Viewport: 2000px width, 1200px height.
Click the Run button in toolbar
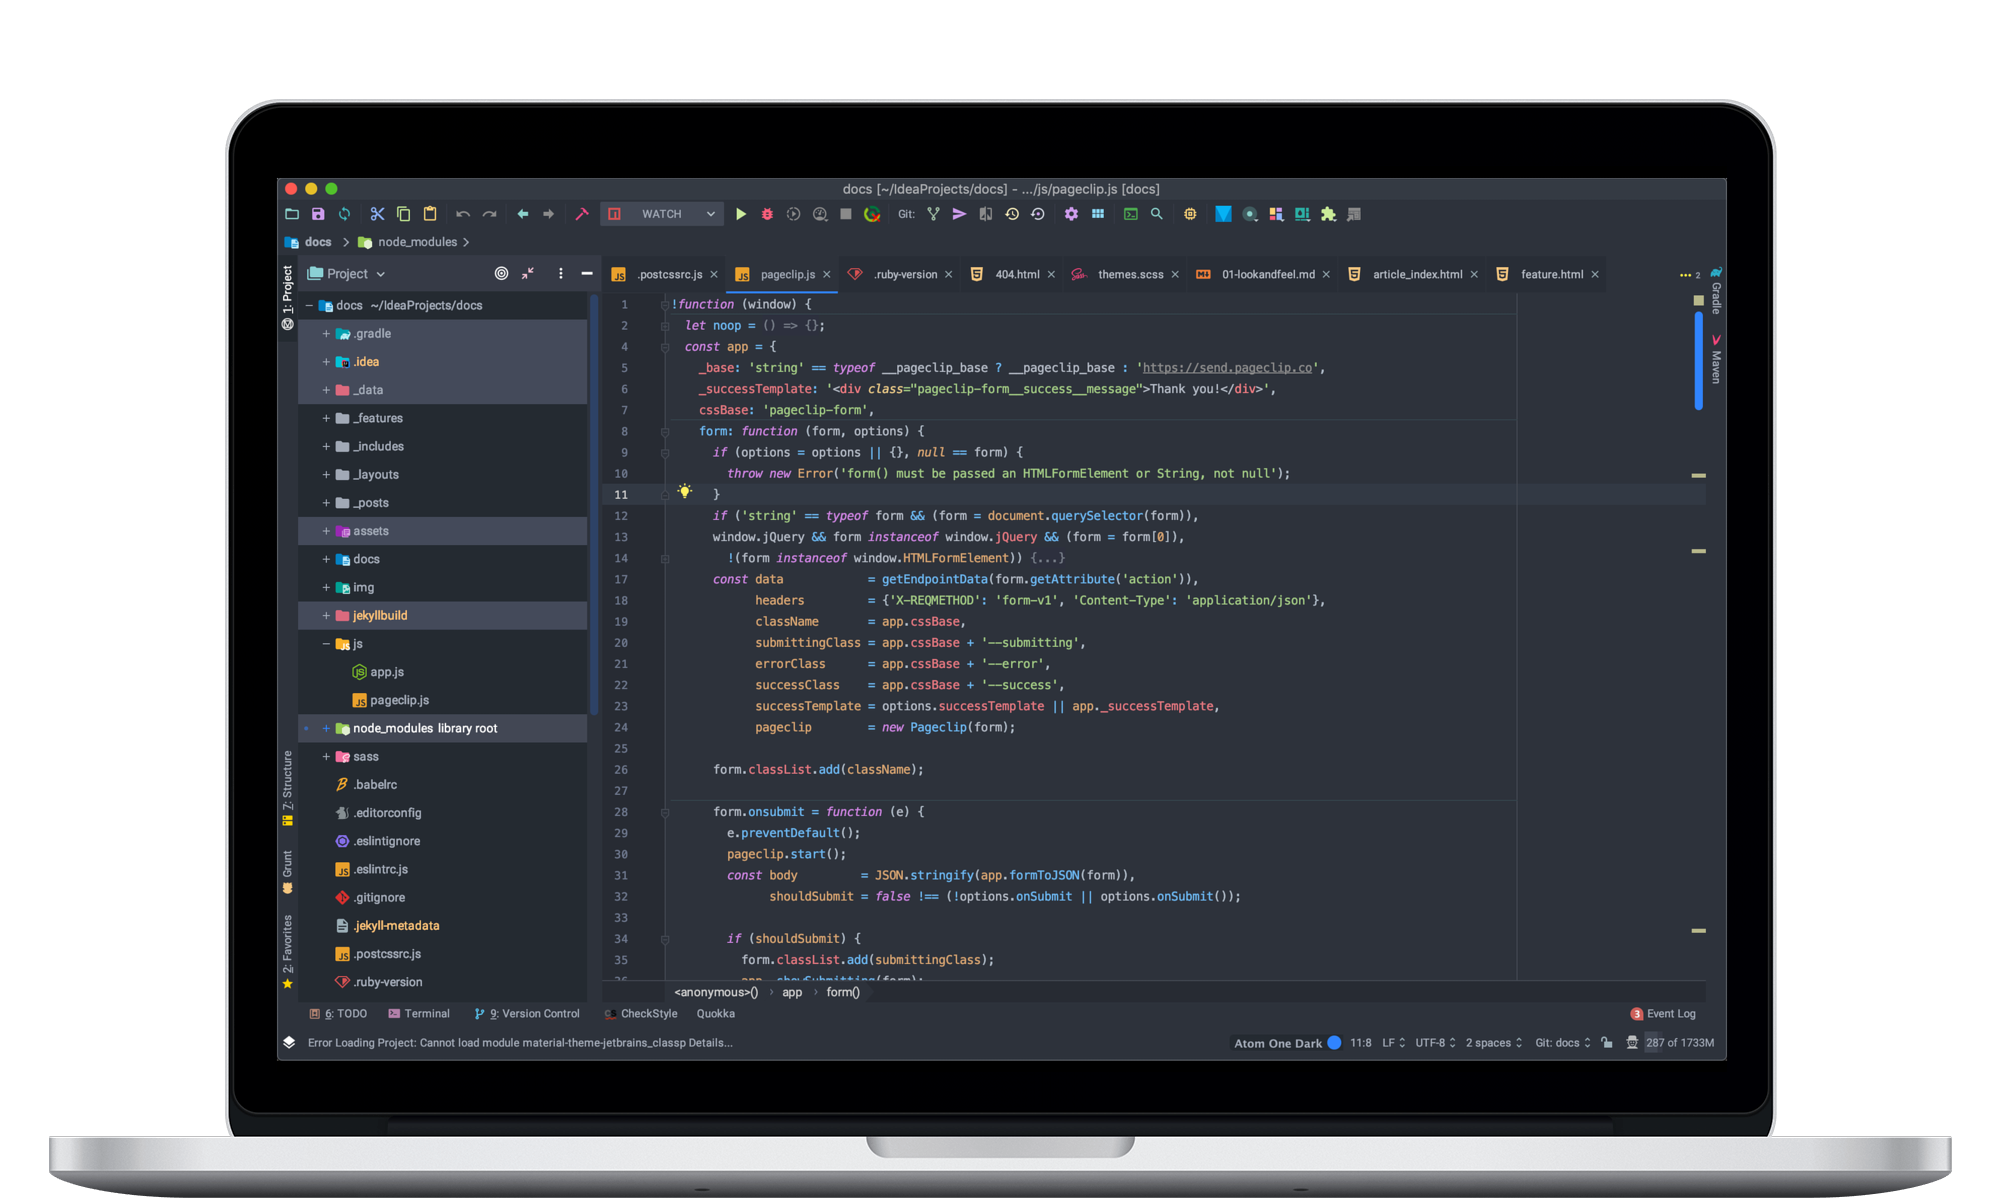(x=741, y=214)
